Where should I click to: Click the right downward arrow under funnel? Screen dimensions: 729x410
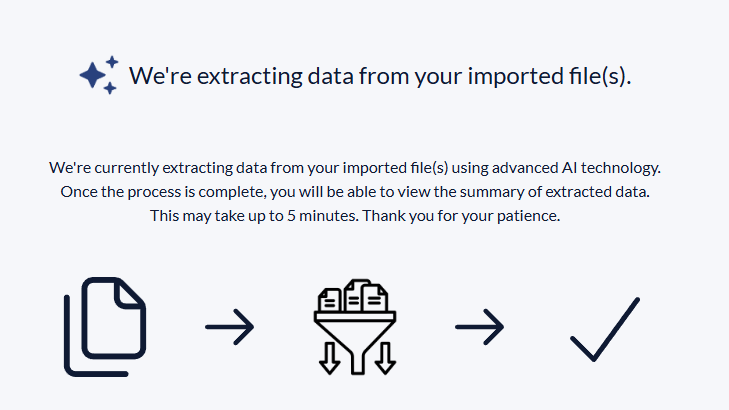click(x=382, y=358)
